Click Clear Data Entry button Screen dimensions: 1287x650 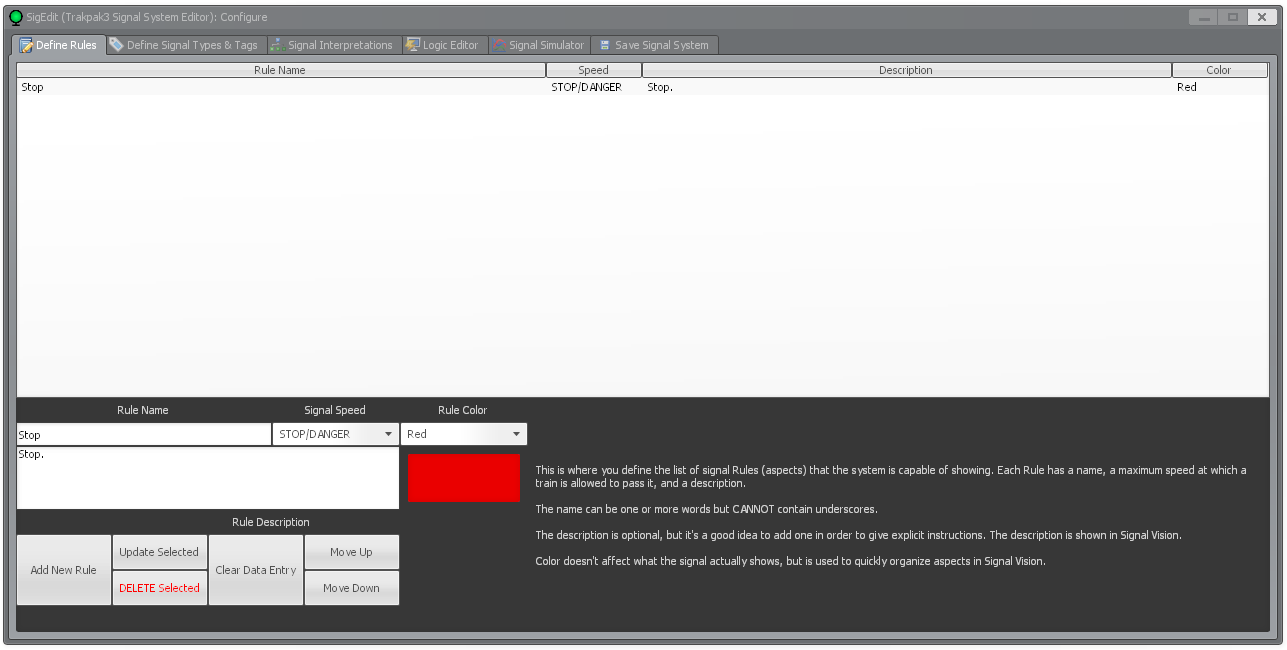256,570
